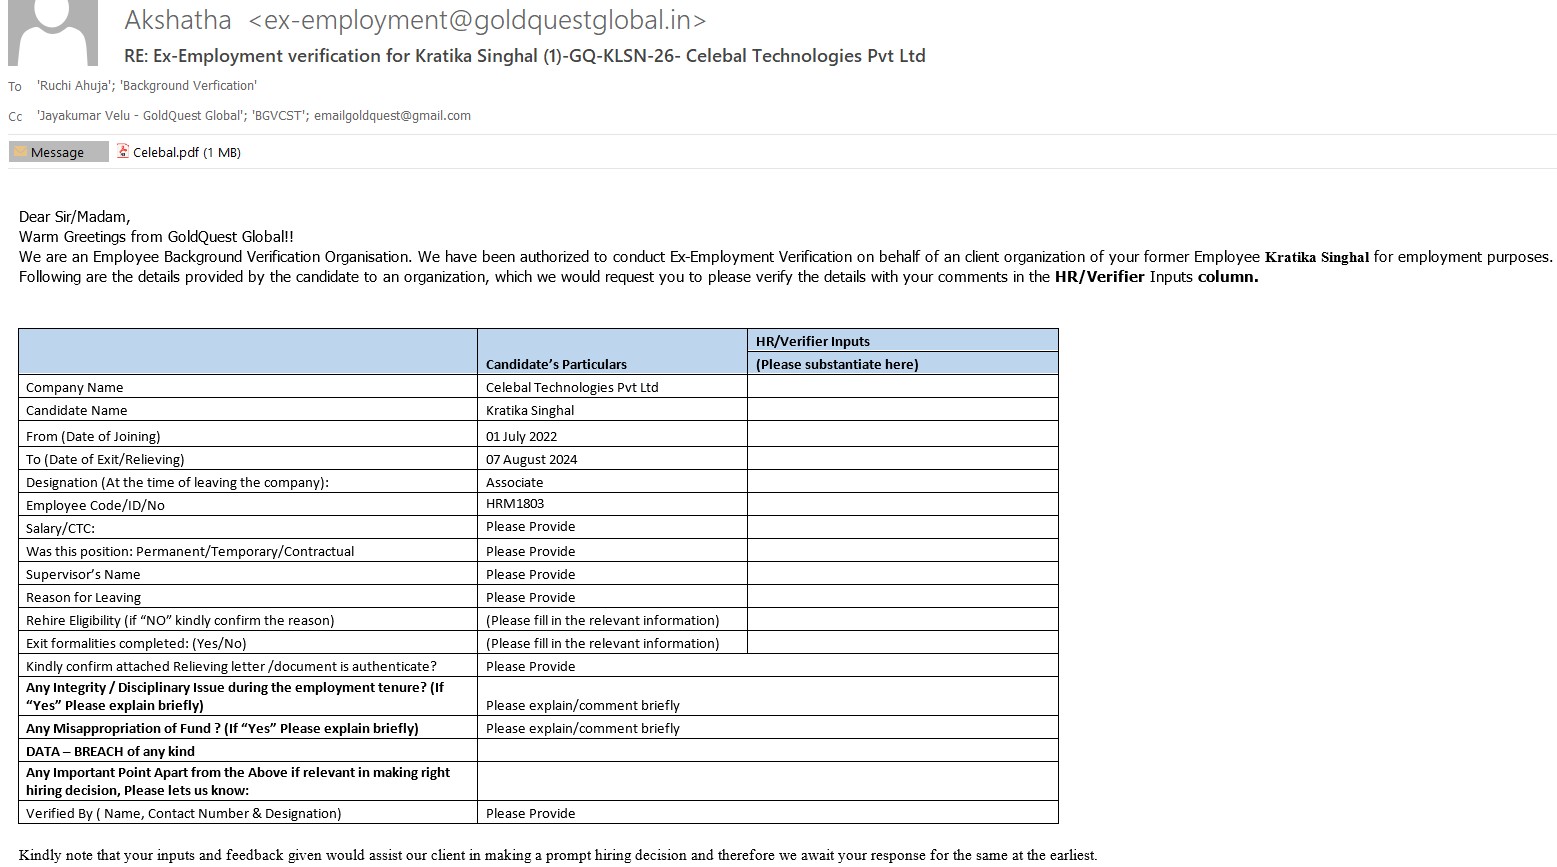Click the envelope icon on Message button
The image size is (1557, 867).
20,152
